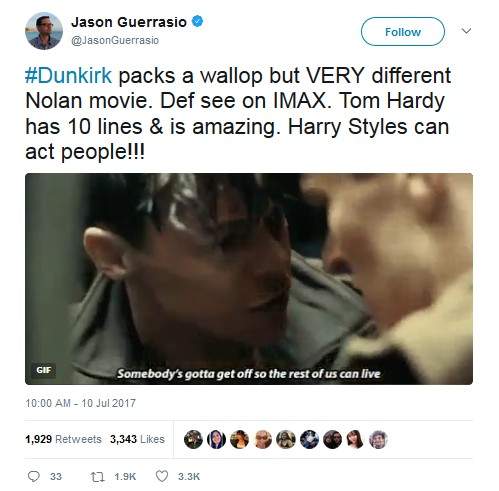Click the reply speech bubble icon
Screen dimensions: 499x491
[x=34, y=476]
